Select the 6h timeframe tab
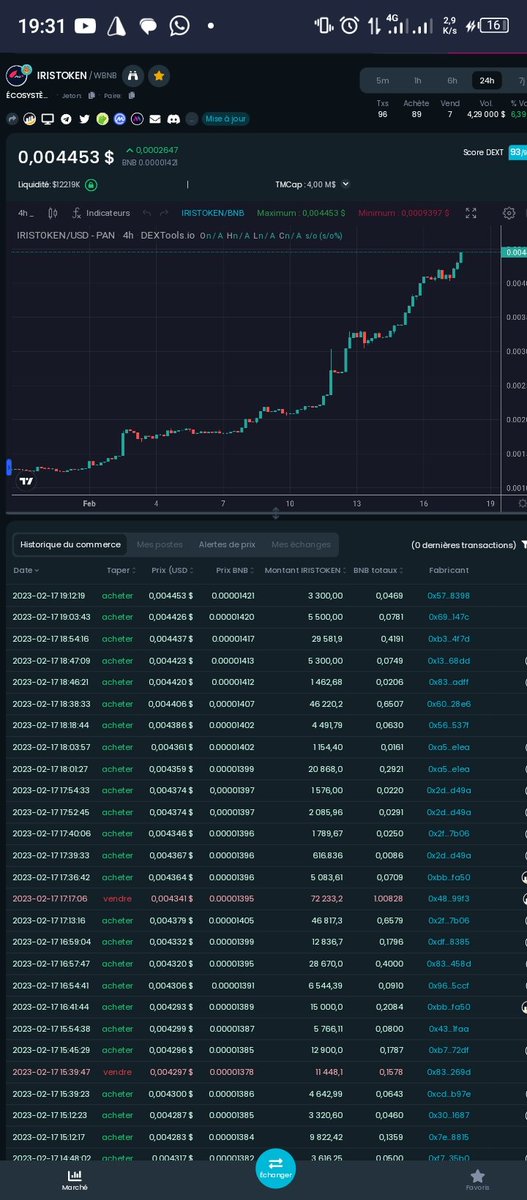Viewport: 527px width, 1200px height. (x=452, y=80)
